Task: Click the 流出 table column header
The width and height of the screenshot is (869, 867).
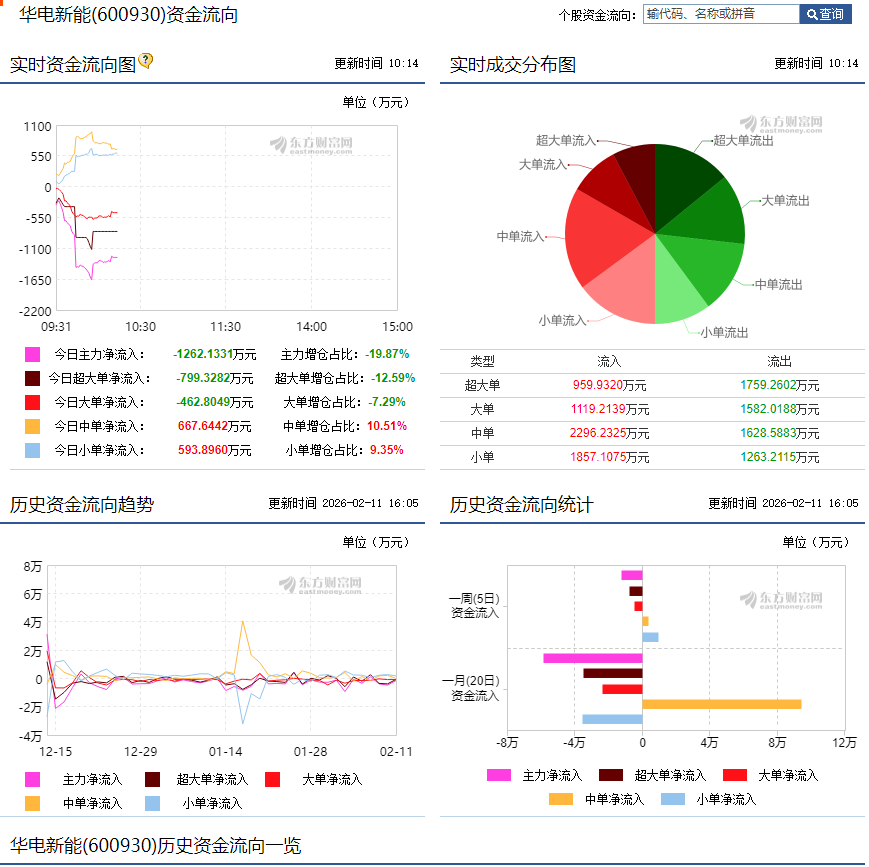Action: (x=779, y=361)
